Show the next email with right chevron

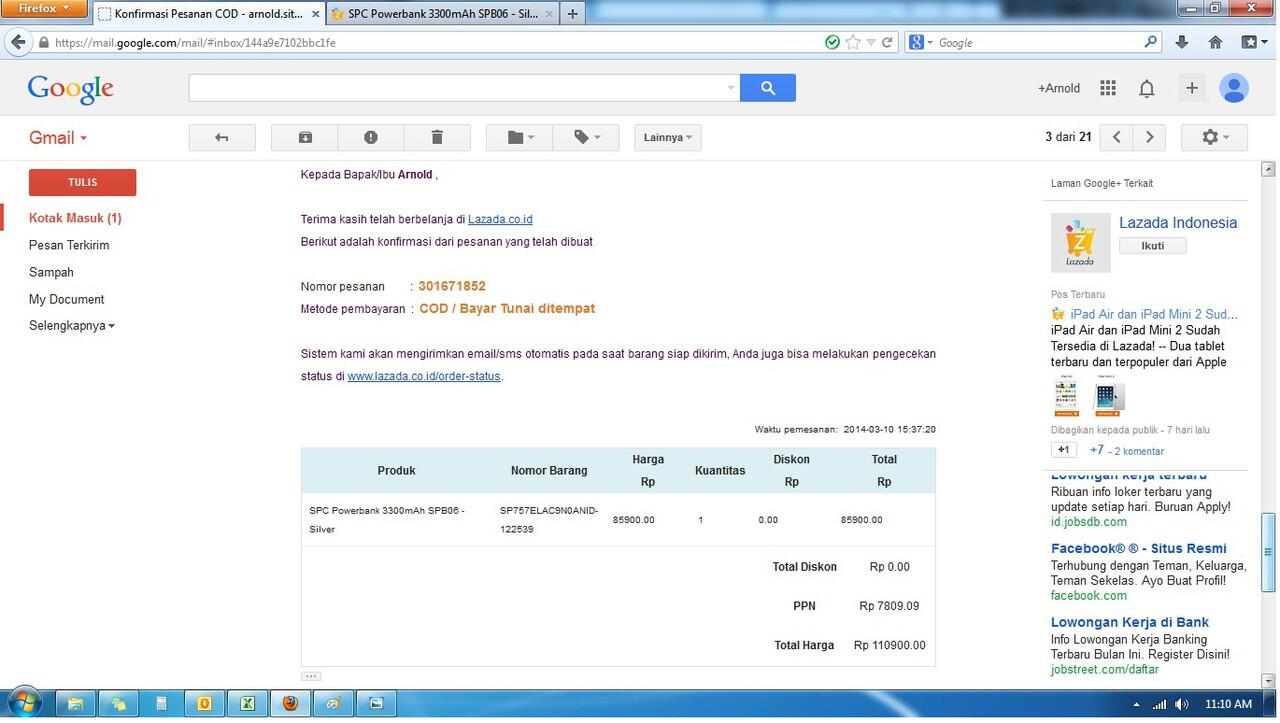coord(1150,137)
